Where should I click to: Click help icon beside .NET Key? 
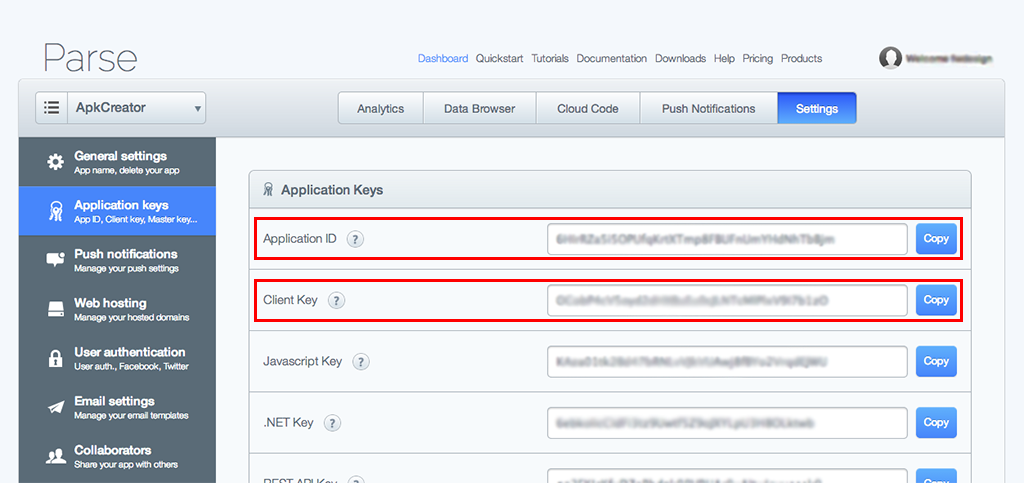coord(332,423)
